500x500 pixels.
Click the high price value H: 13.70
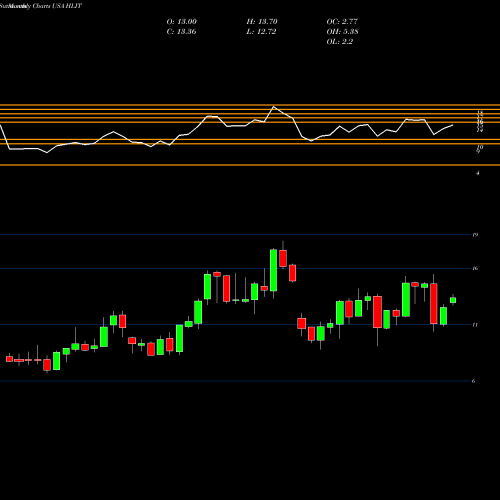[262, 22]
